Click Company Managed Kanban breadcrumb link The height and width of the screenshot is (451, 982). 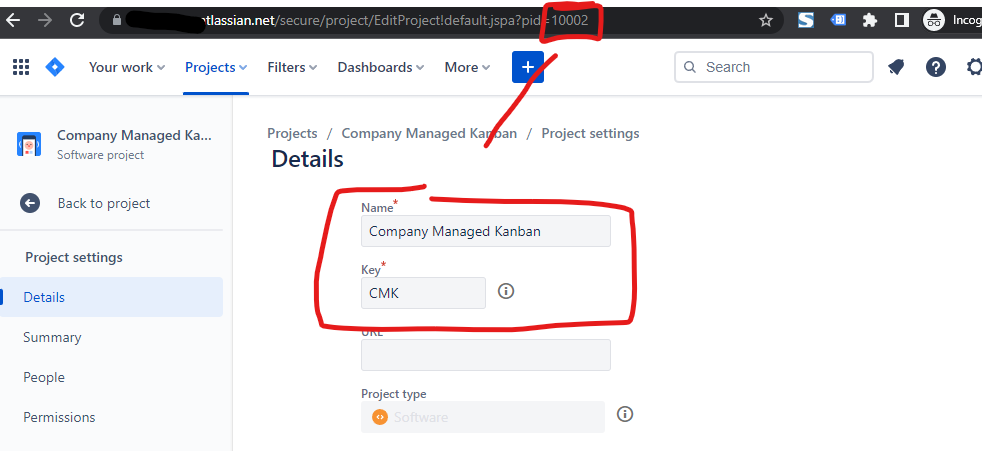429,133
